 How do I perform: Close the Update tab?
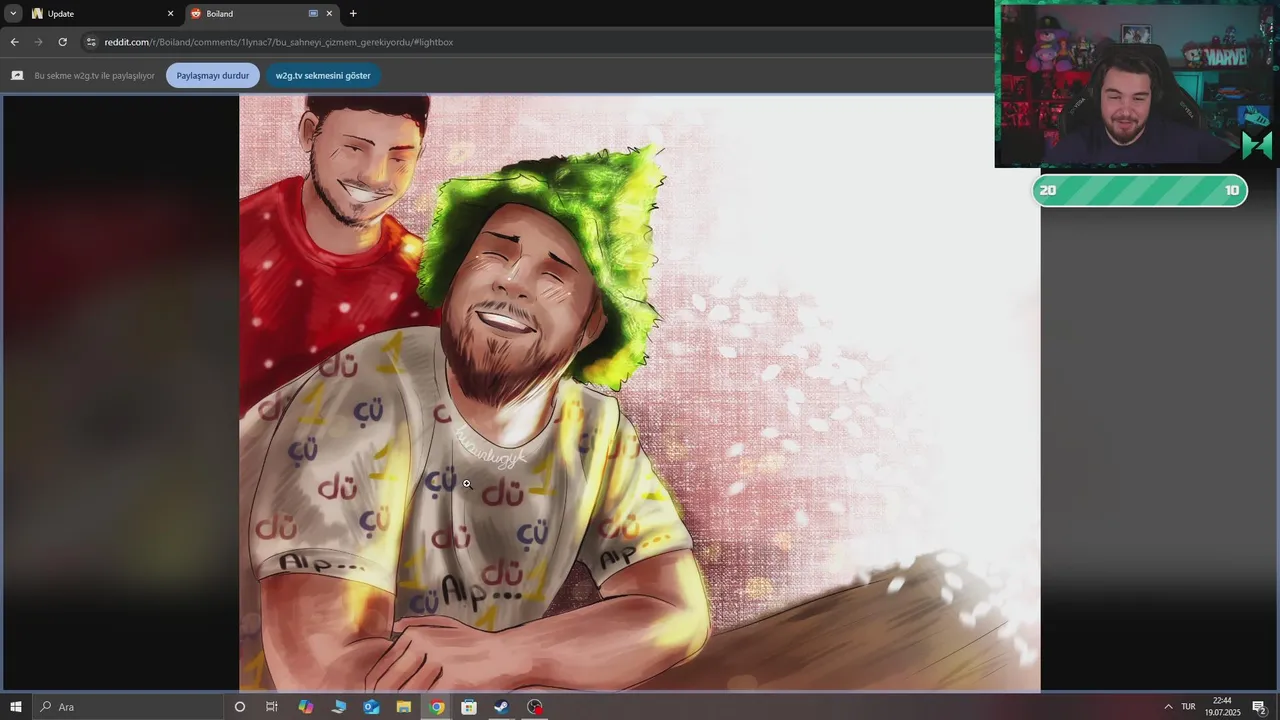[170, 14]
